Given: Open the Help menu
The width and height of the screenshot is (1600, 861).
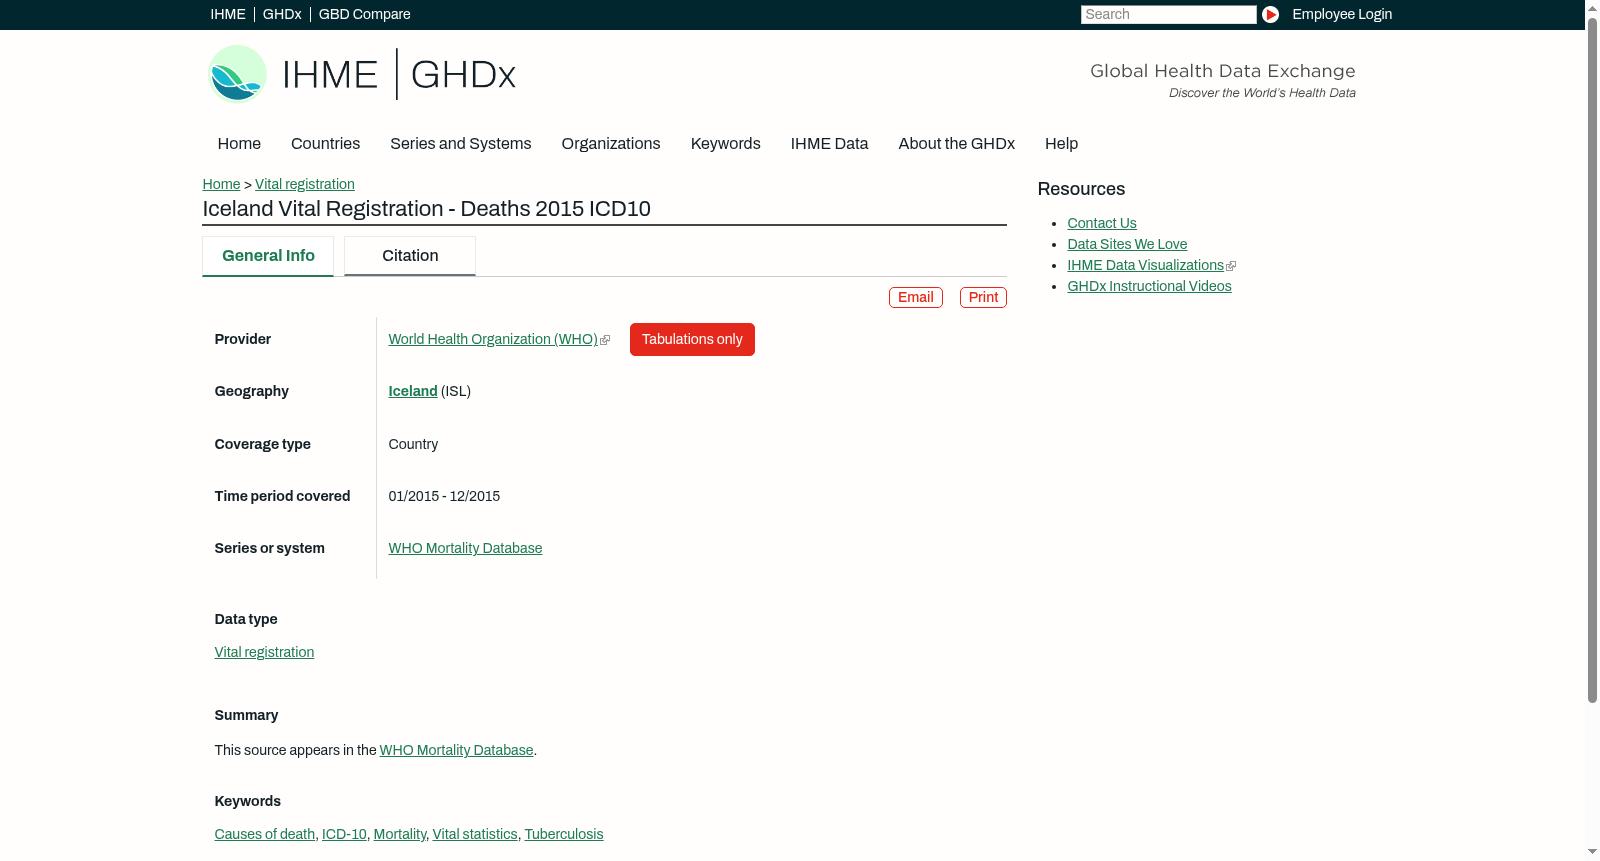Looking at the screenshot, I should 1062,144.
